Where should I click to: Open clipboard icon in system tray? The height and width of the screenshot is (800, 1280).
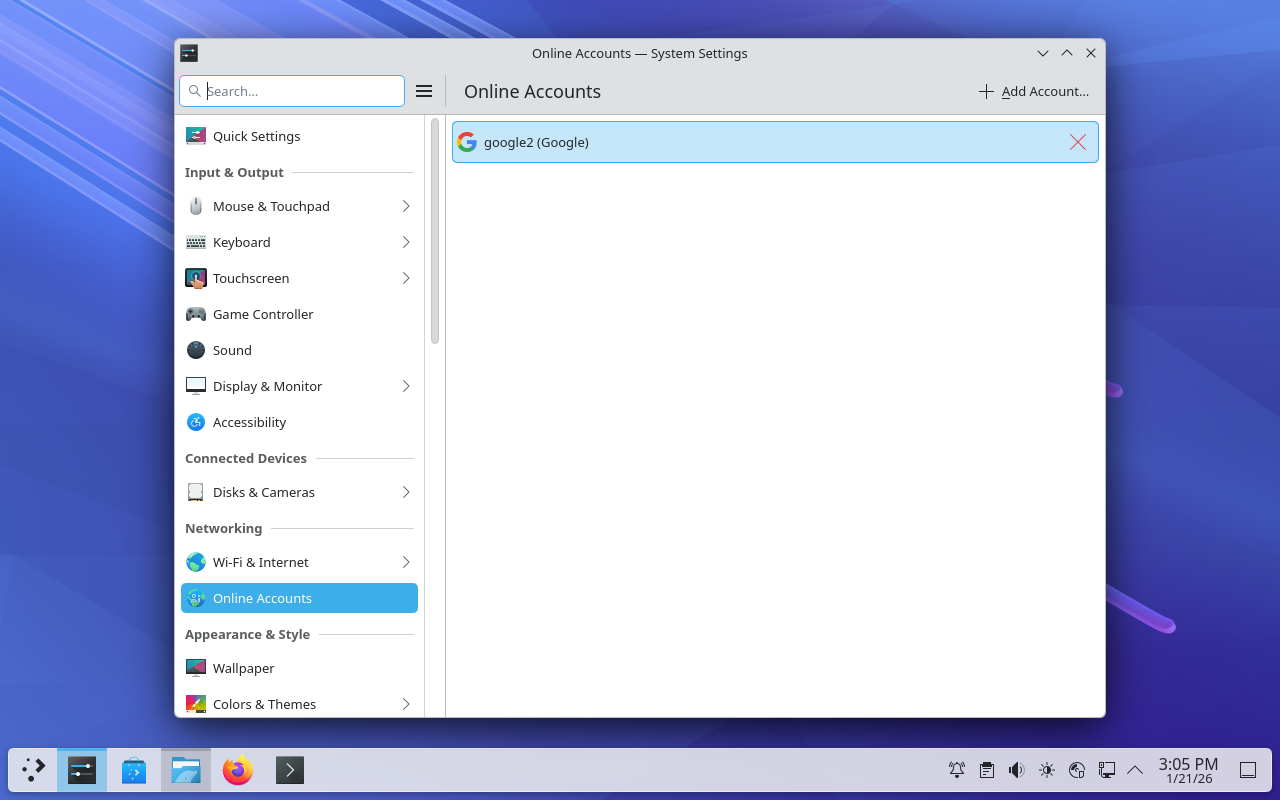[x=987, y=770]
